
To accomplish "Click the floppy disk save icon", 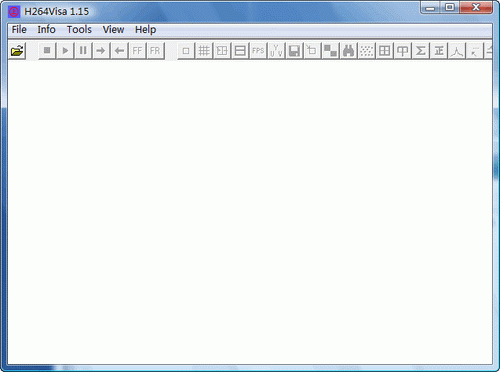I will click(x=294, y=51).
